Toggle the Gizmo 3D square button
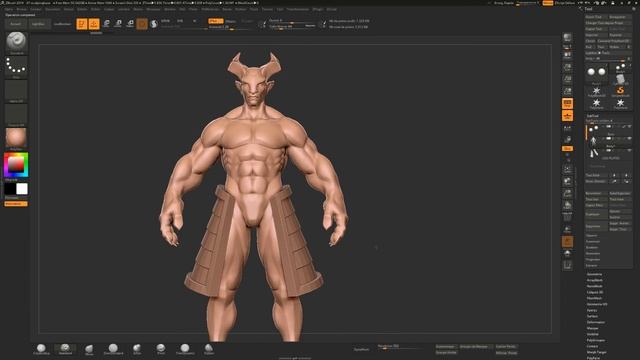 tap(142, 24)
